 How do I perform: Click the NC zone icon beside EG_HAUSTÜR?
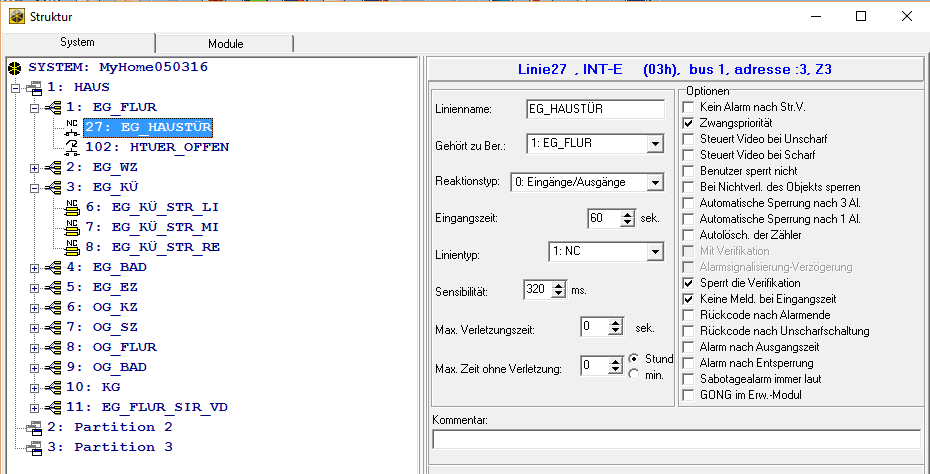point(72,127)
